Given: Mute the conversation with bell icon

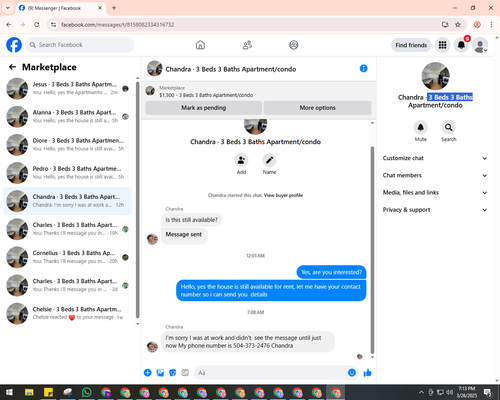Looking at the screenshot, I should coord(421,127).
